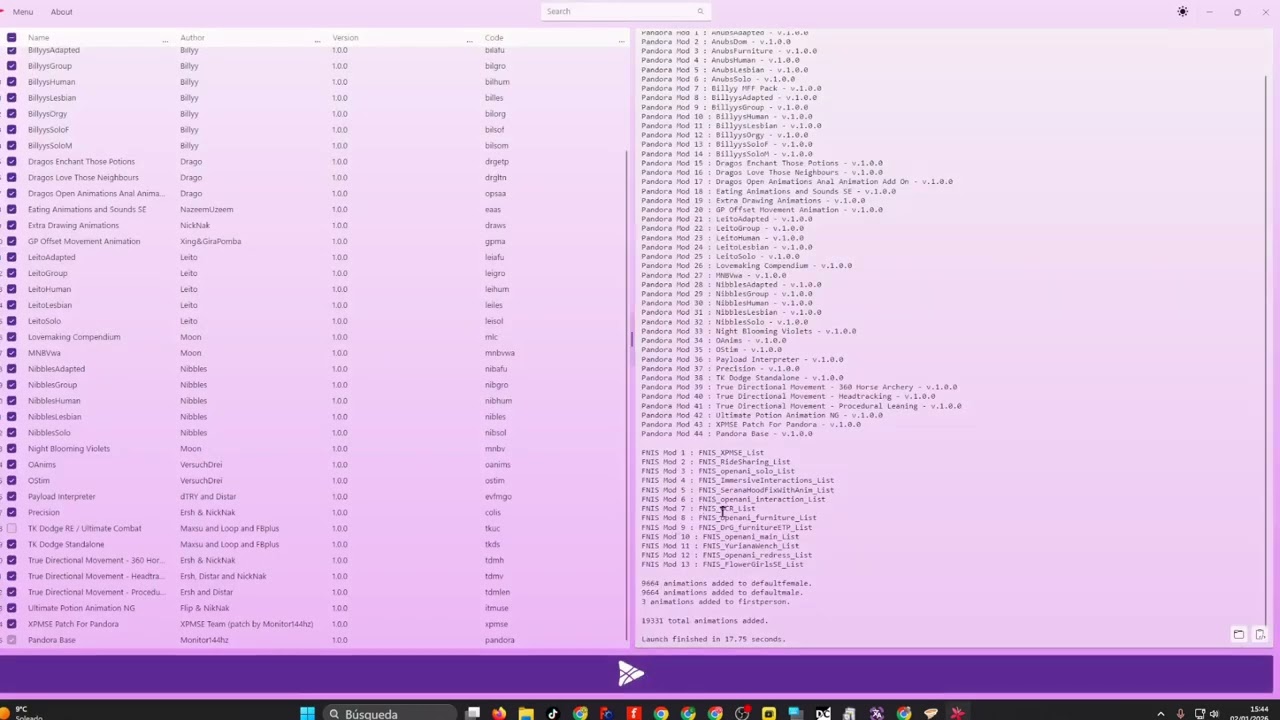
Task: Uncheck the NibblesHuman mod
Action: 11,400
